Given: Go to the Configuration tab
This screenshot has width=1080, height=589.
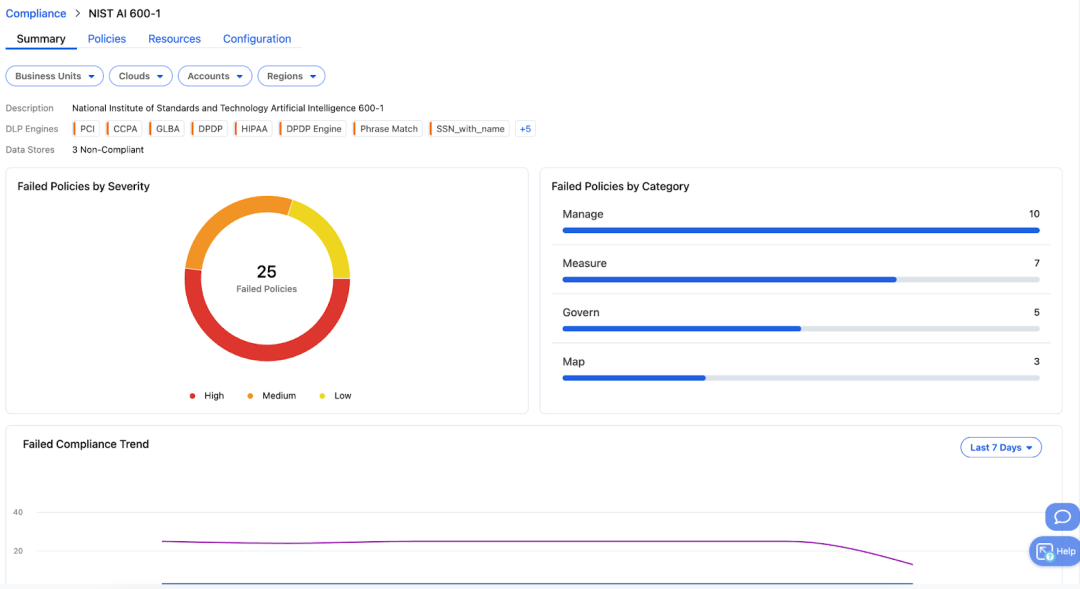Looking at the screenshot, I should click(257, 39).
